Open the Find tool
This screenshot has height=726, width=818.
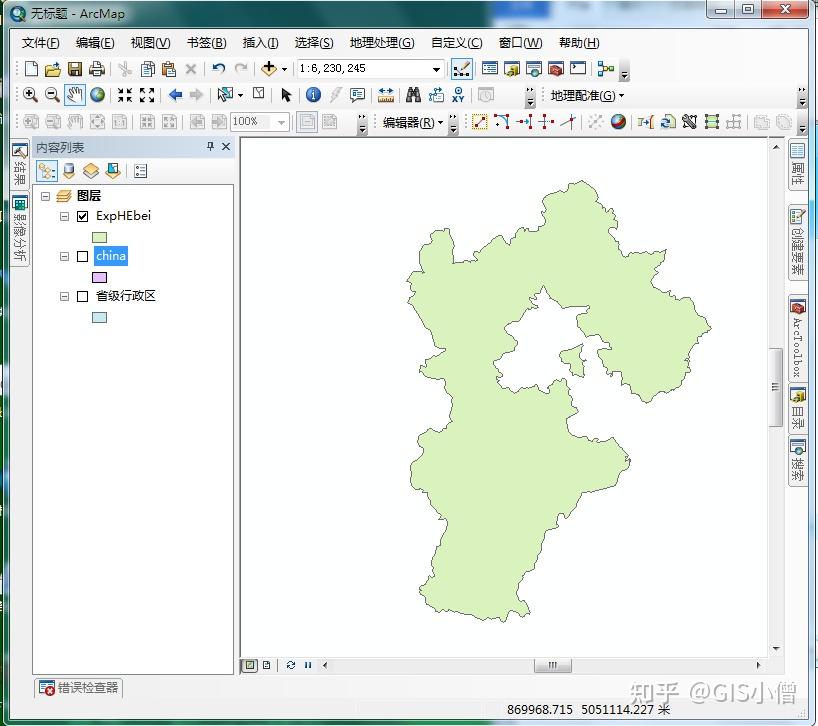point(414,95)
